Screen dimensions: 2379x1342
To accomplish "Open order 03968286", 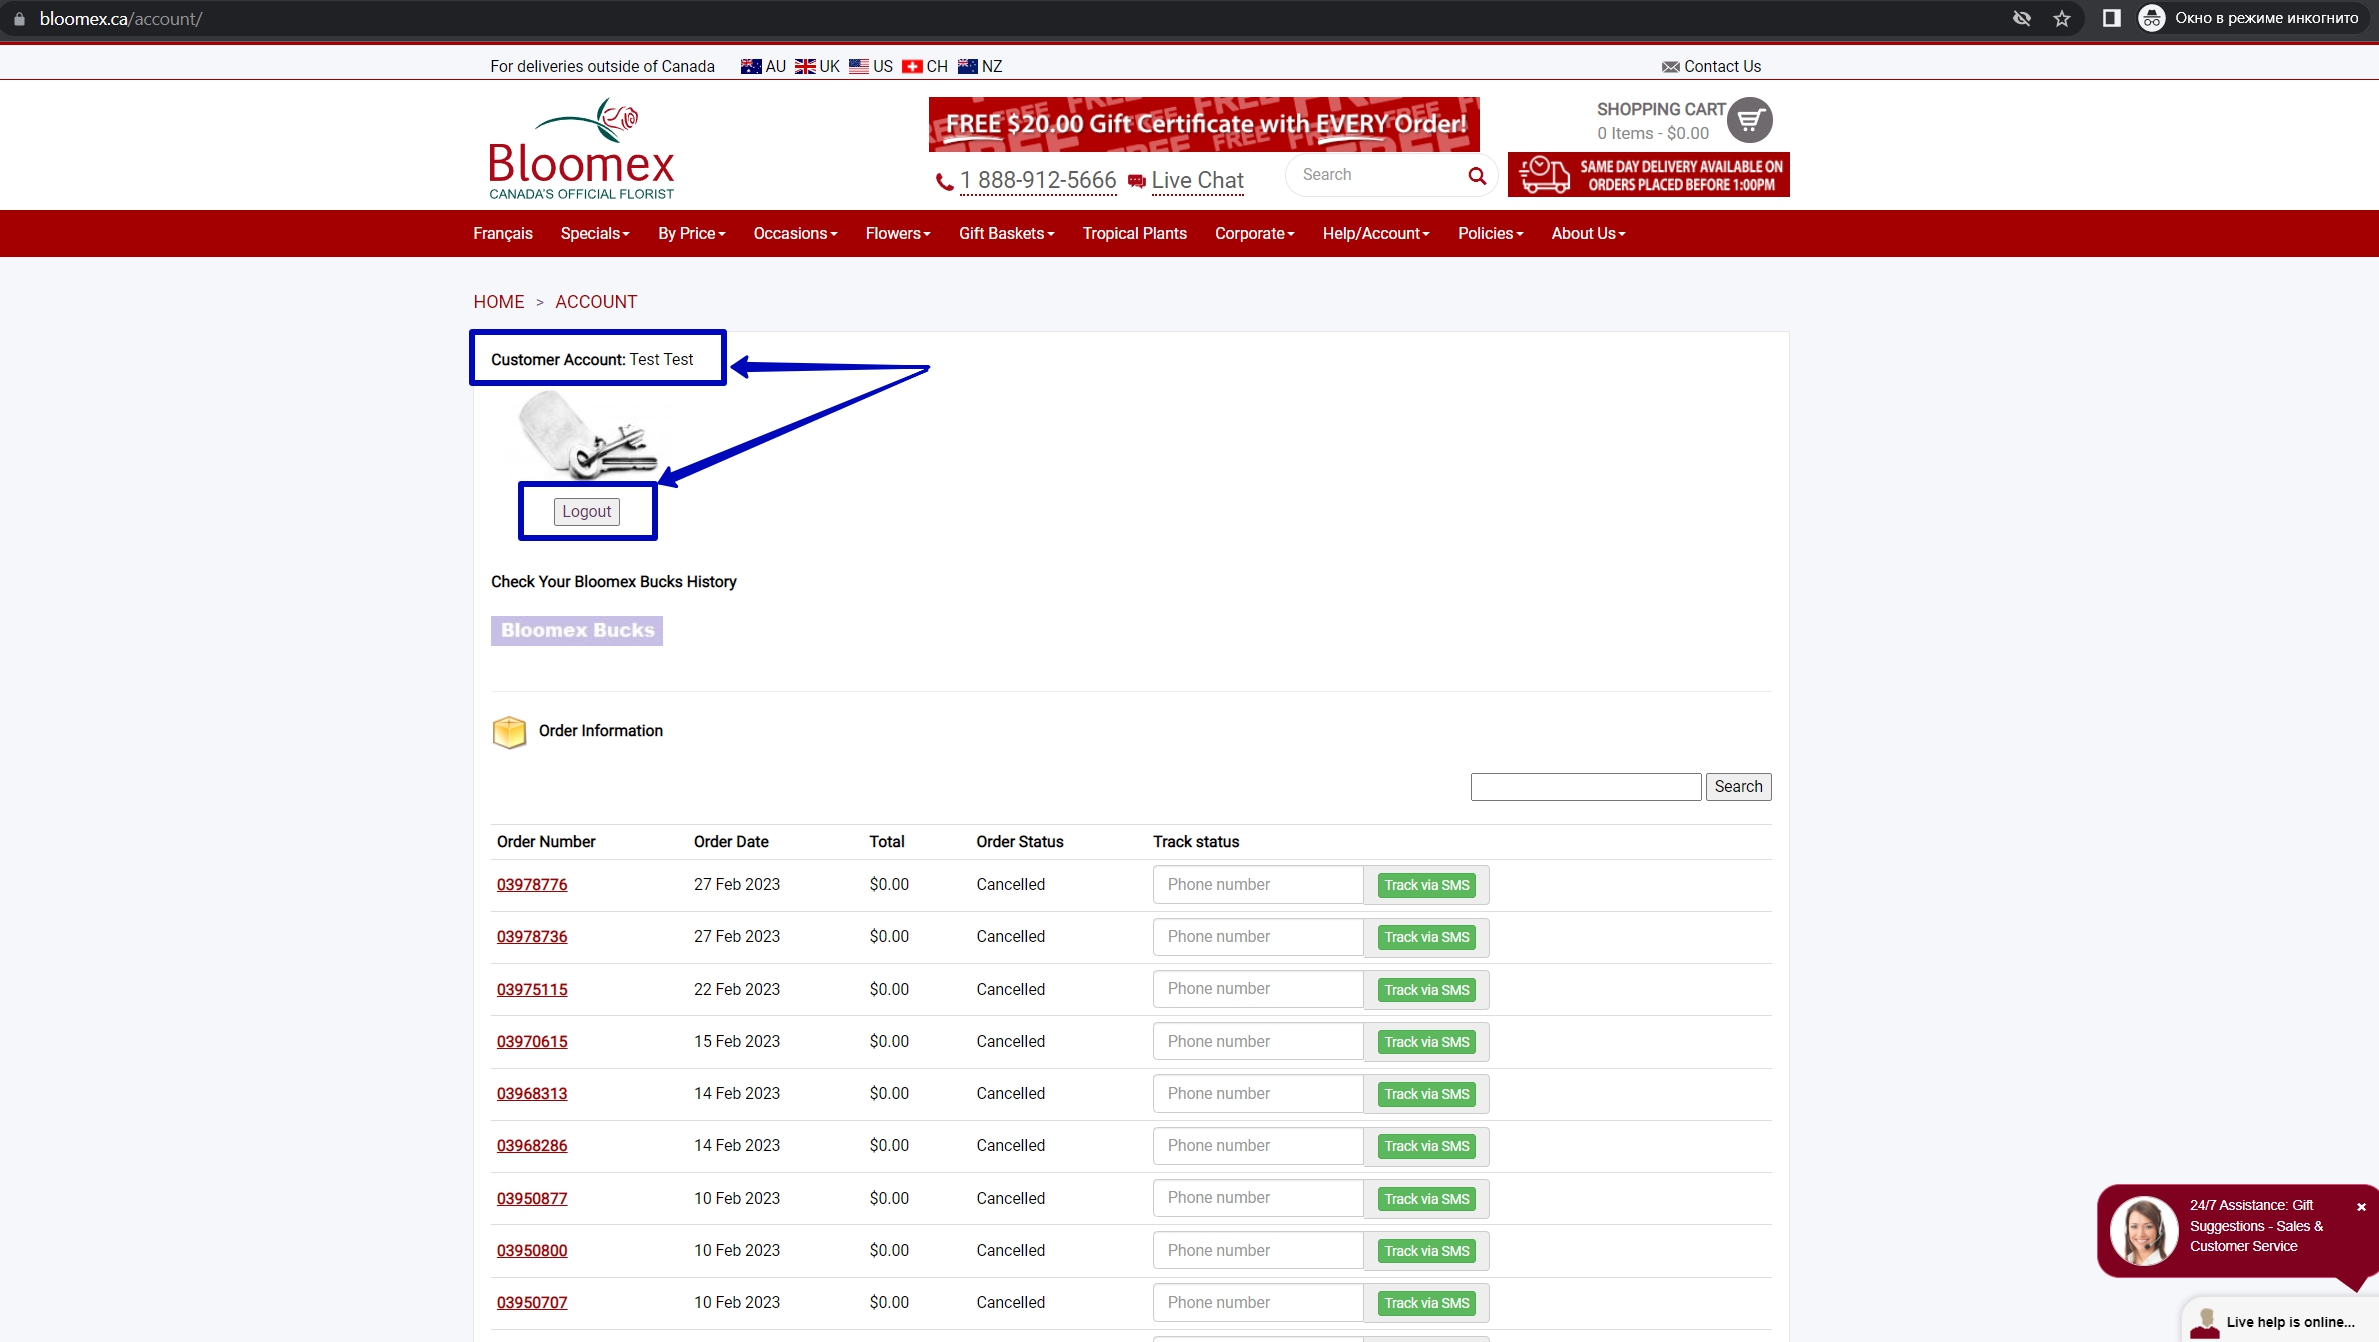I will [x=532, y=1146].
